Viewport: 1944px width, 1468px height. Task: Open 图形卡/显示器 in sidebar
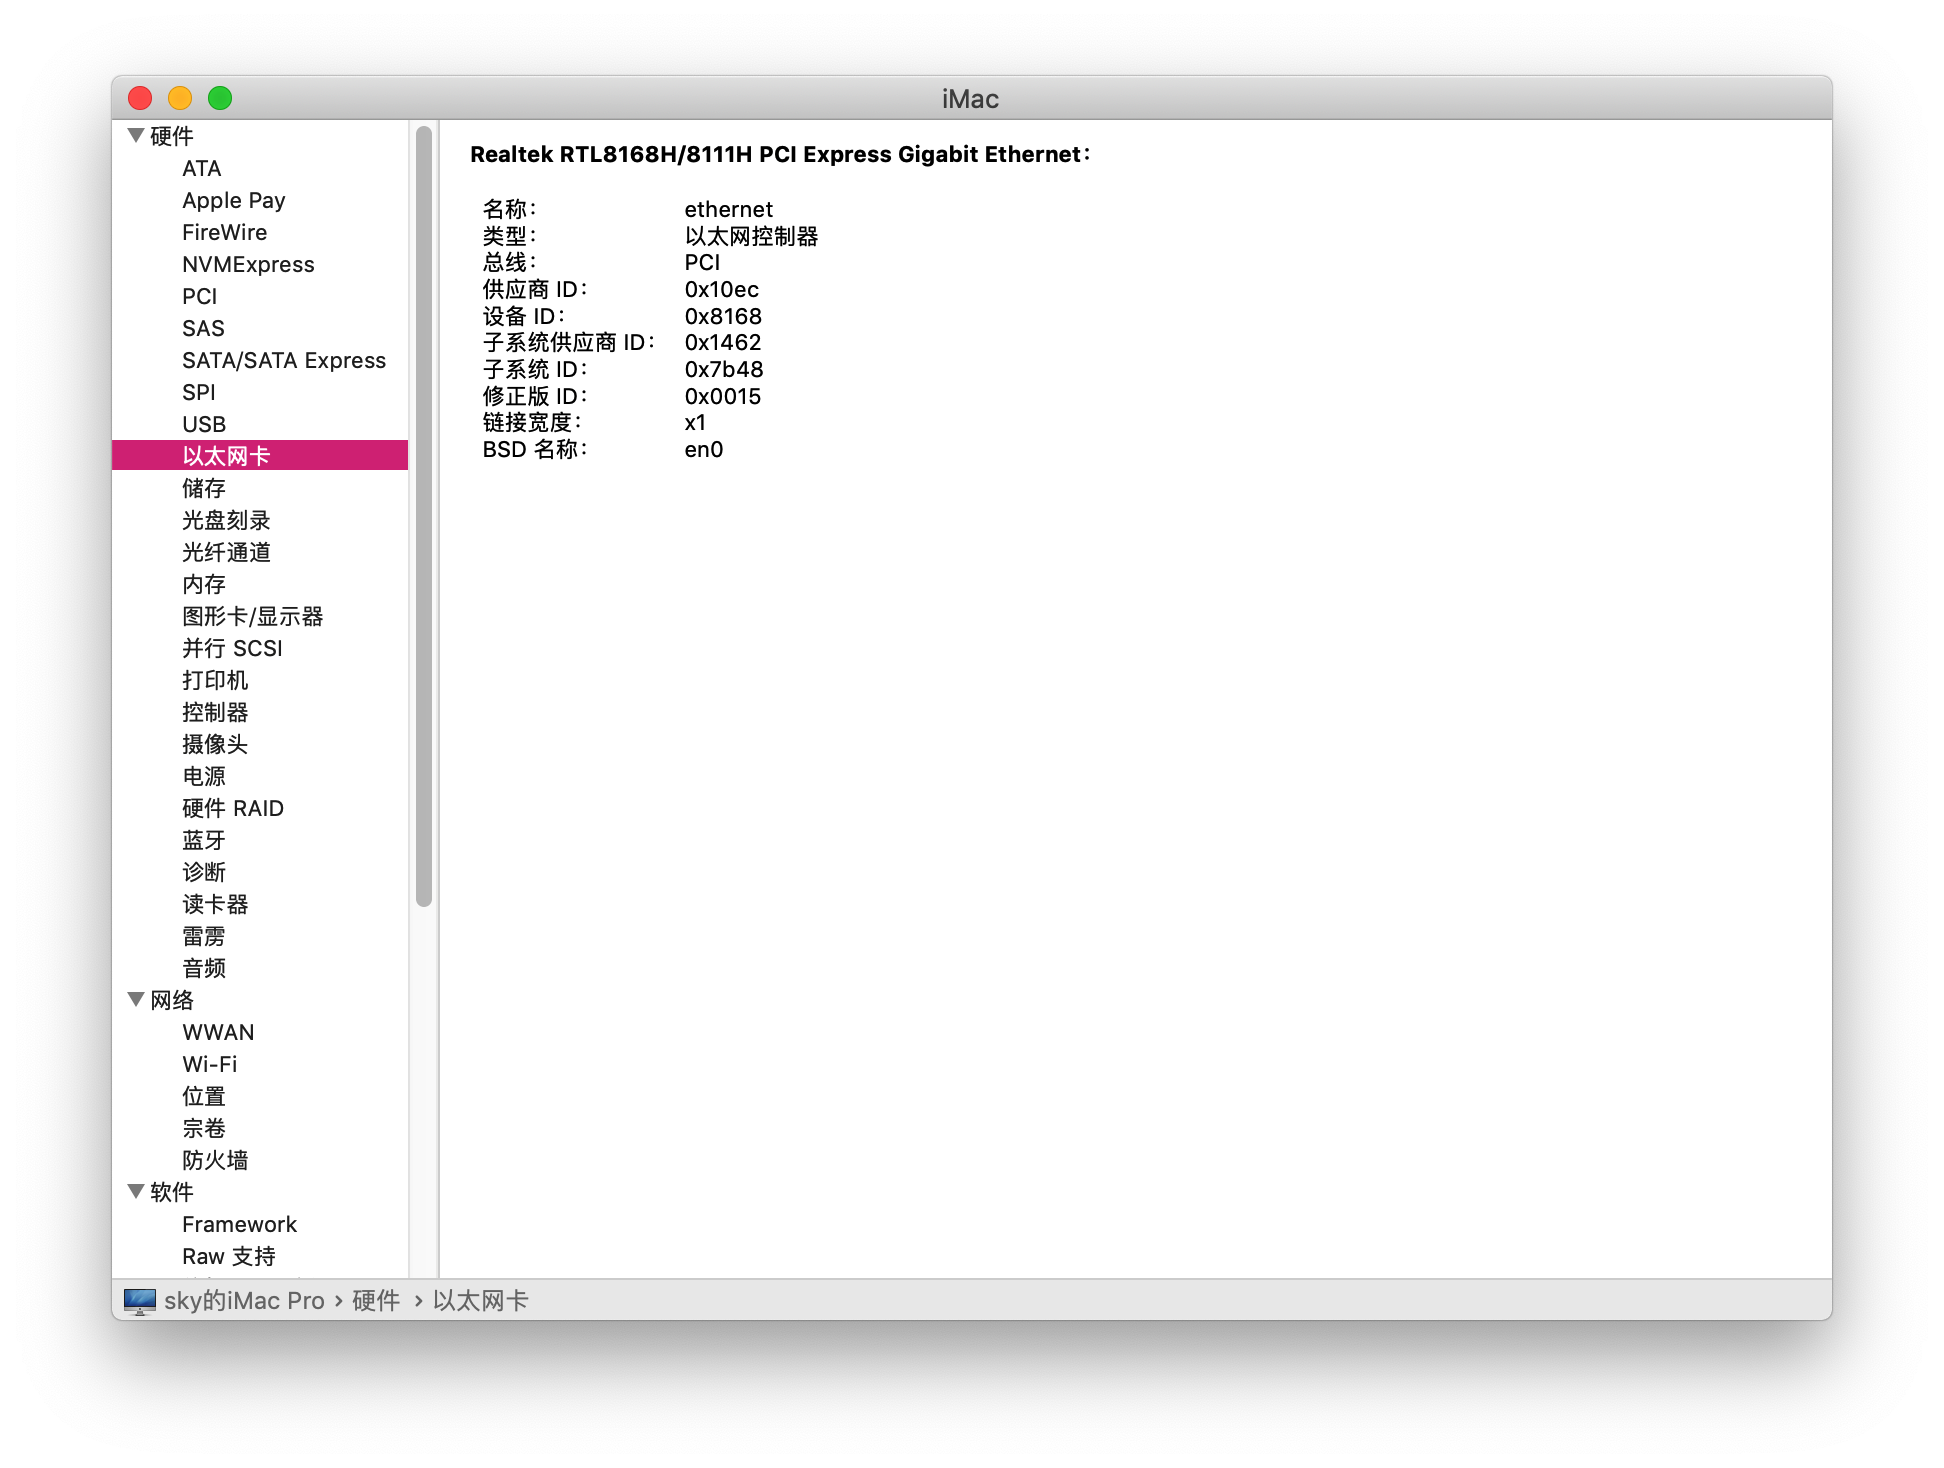(252, 616)
